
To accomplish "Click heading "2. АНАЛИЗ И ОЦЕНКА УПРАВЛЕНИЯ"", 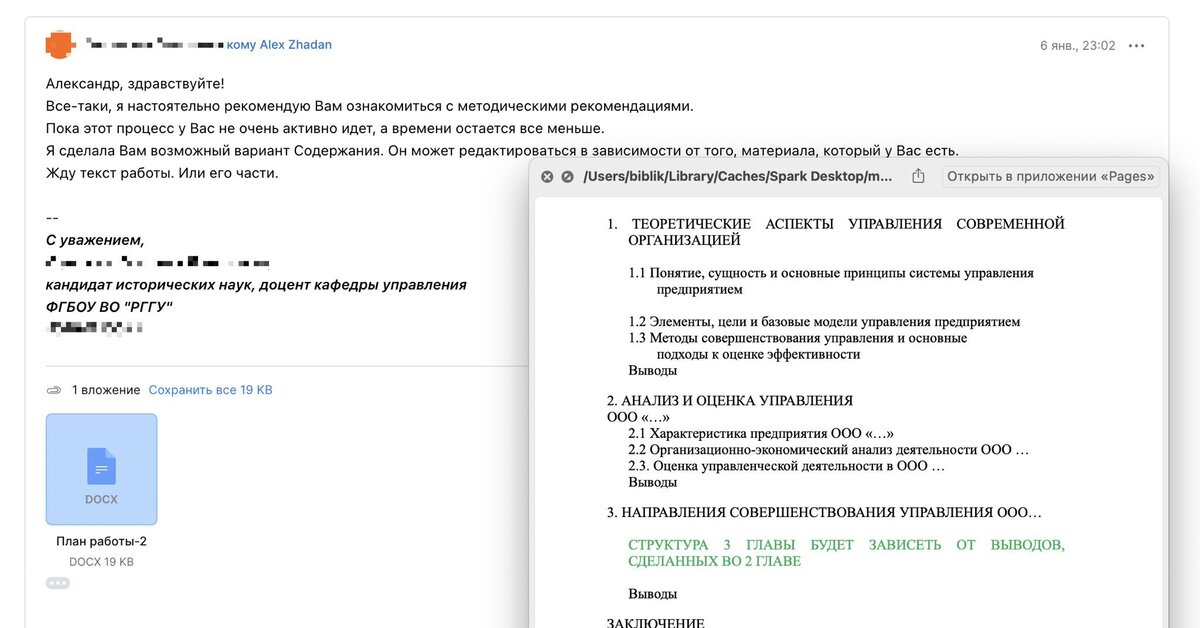I will (x=730, y=409).
